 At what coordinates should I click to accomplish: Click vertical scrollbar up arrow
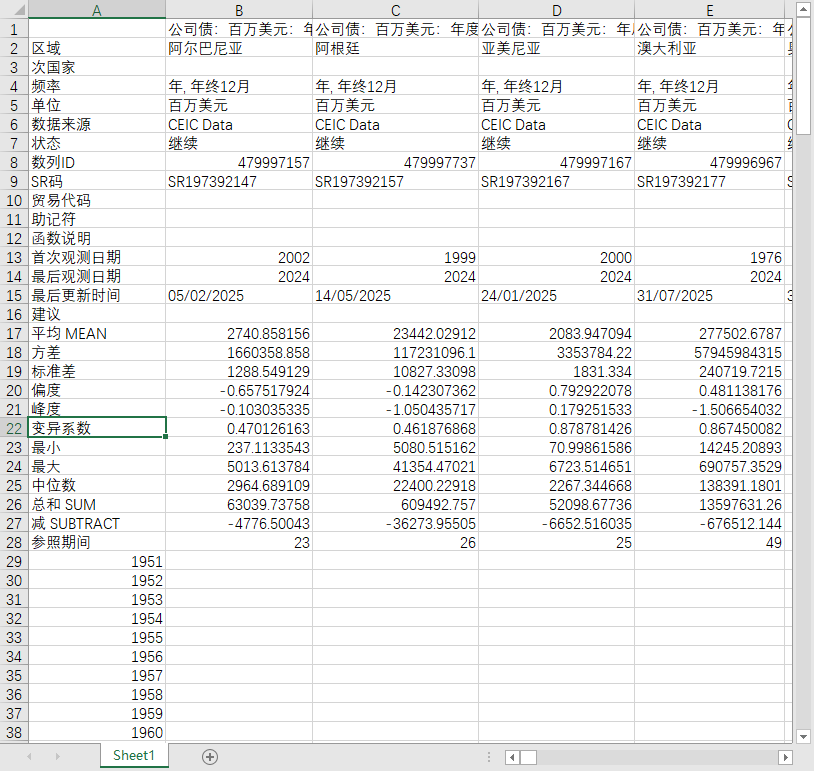pyautogui.click(x=803, y=9)
